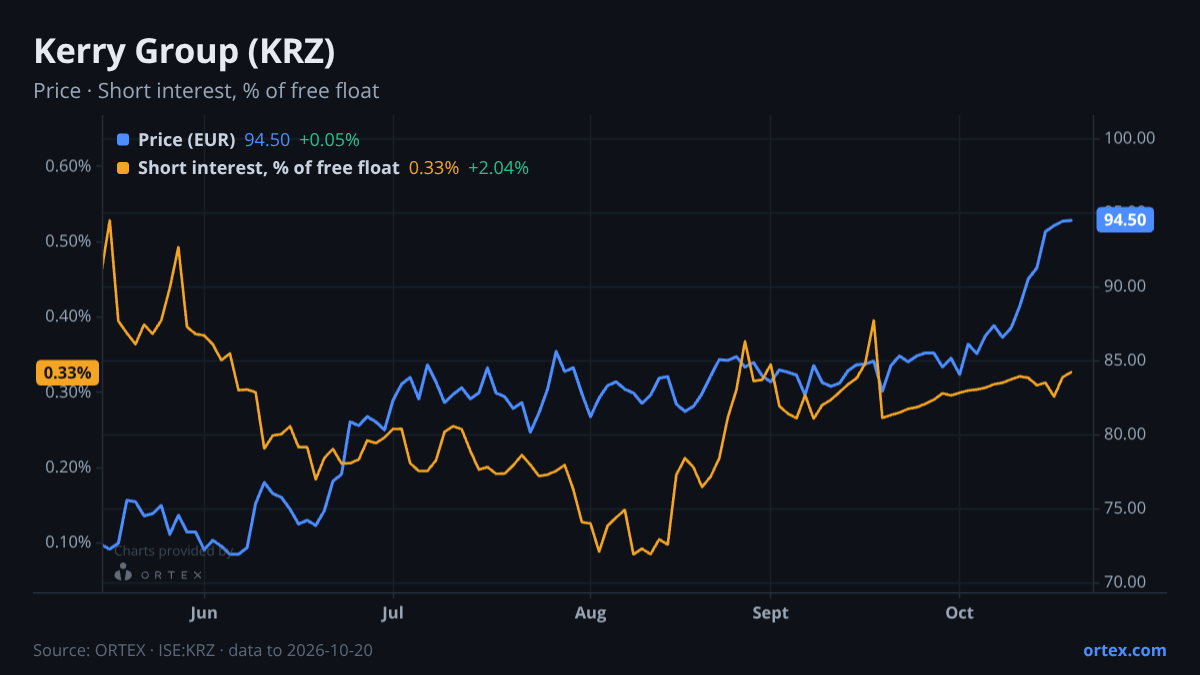
Task: Click the Jul axis label
Action: (x=393, y=611)
